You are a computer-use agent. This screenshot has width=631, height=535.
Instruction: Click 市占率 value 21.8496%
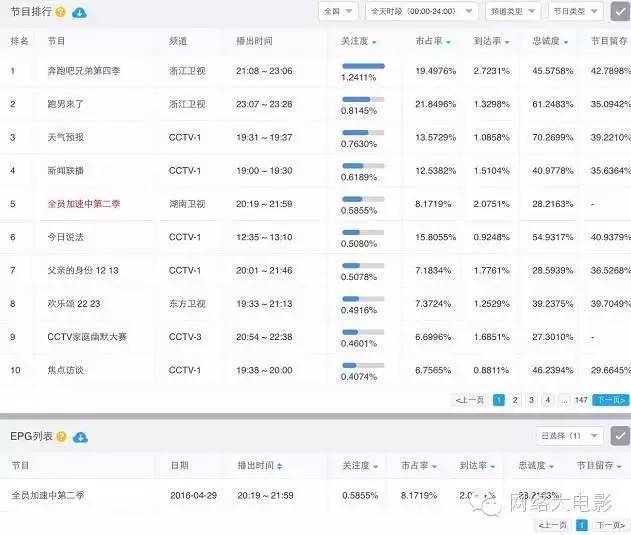435,104
